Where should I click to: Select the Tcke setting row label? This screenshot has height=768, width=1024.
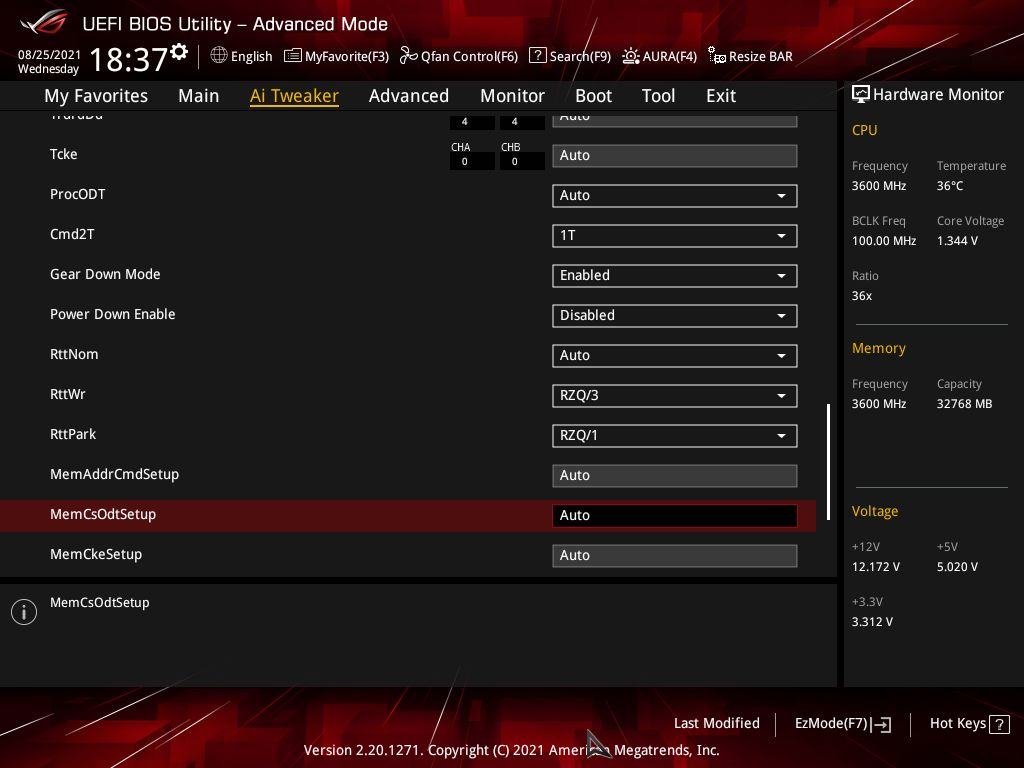63,154
